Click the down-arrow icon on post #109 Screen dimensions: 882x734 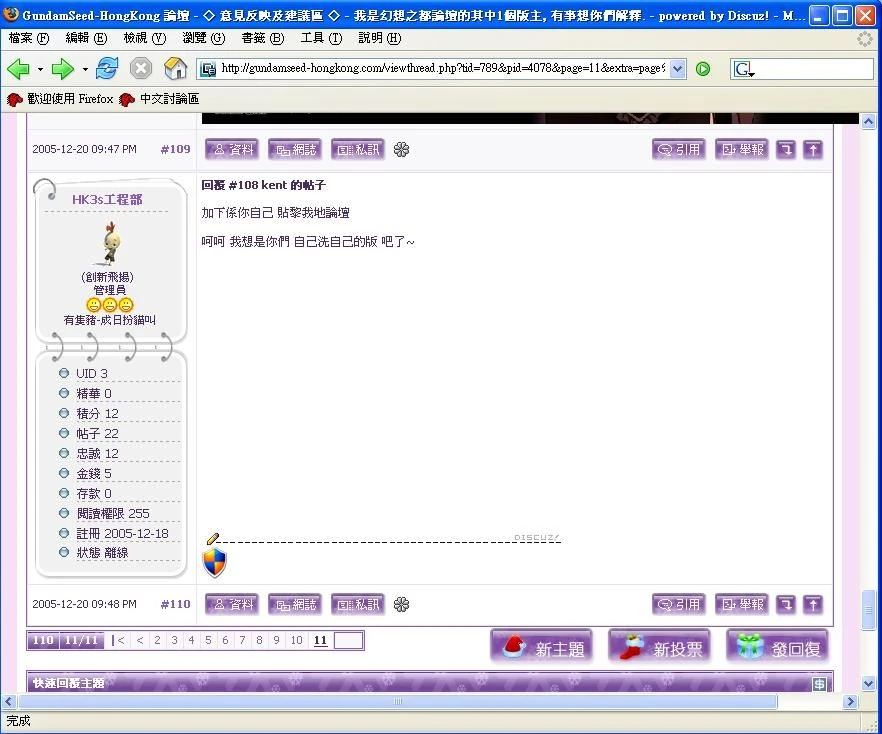coord(786,150)
